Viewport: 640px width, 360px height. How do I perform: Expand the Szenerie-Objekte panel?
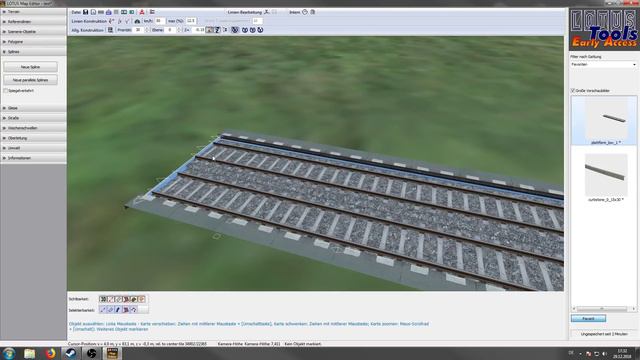(33, 31)
